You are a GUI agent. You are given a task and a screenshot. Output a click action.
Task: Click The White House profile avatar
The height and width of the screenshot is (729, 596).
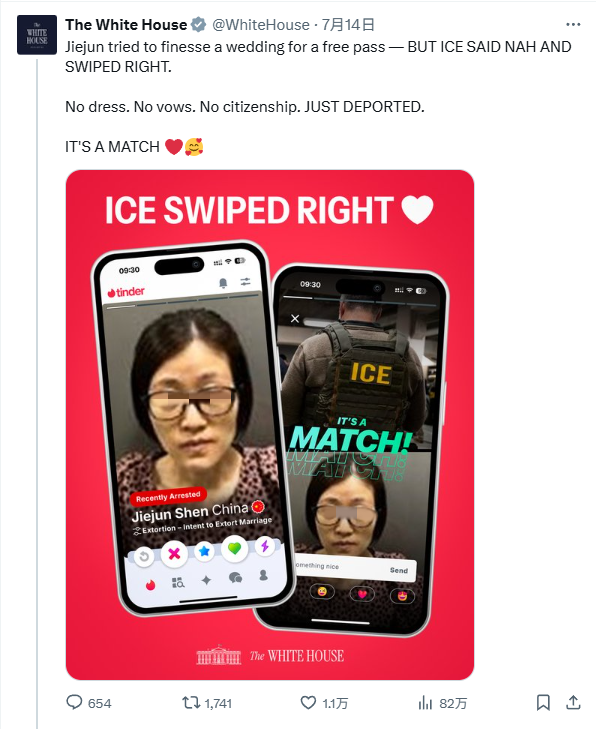coord(37,35)
